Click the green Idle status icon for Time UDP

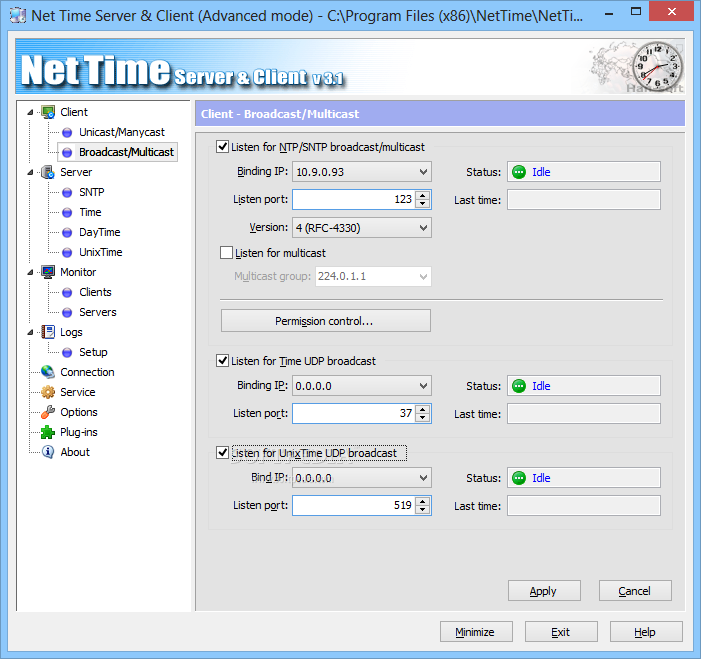pyautogui.click(x=519, y=386)
